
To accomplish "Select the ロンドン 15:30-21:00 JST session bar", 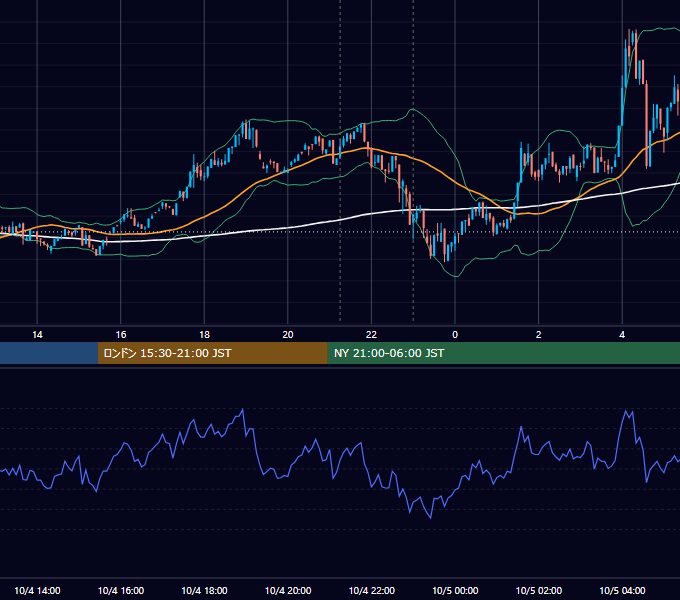I will point(212,353).
